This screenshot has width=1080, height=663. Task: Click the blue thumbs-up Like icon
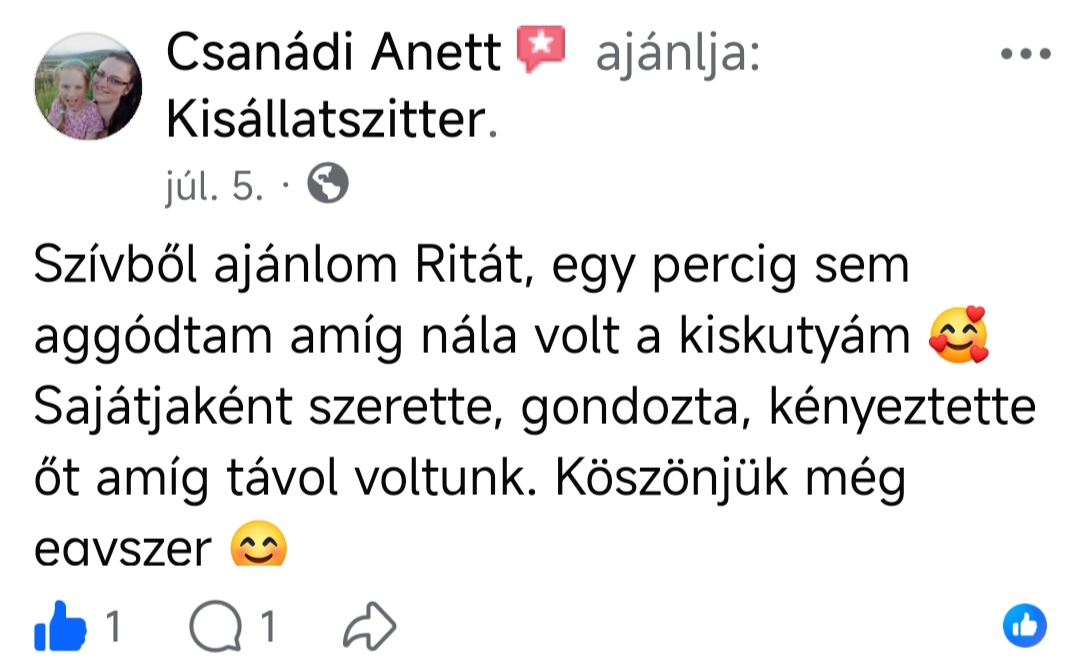click(x=60, y=627)
